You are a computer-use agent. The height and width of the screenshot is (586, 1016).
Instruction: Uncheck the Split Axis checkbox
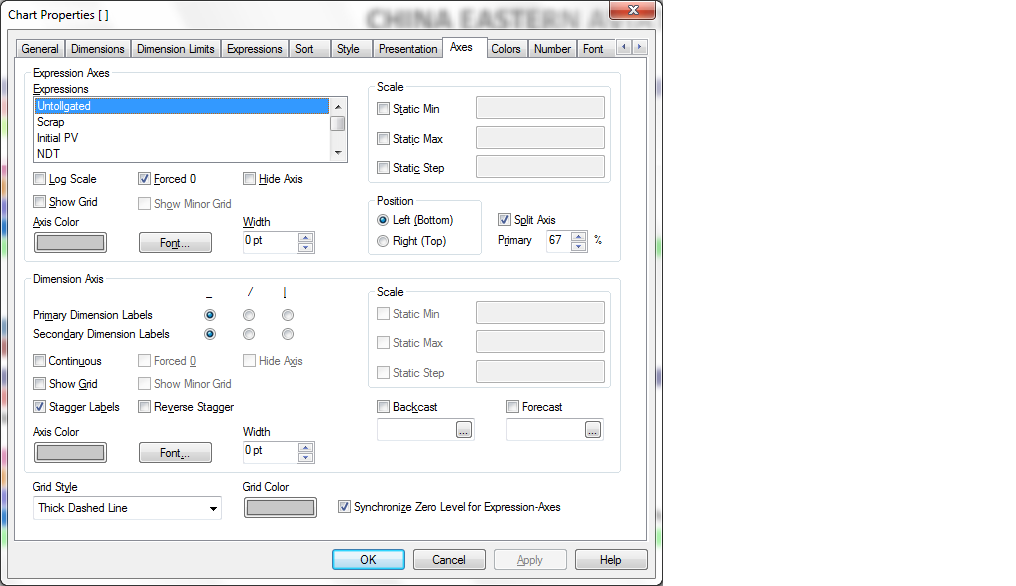505,220
